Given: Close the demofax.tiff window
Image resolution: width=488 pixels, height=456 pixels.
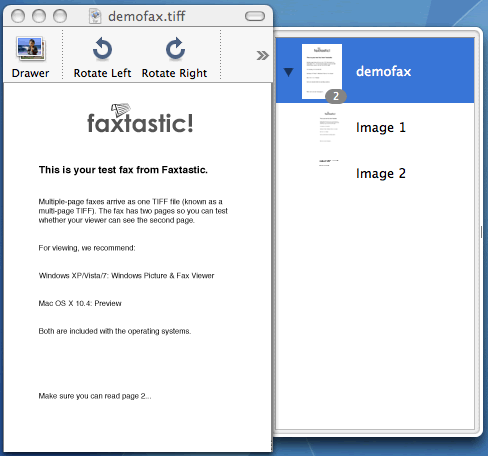Looking at the screenshot, I should (18, 16).
